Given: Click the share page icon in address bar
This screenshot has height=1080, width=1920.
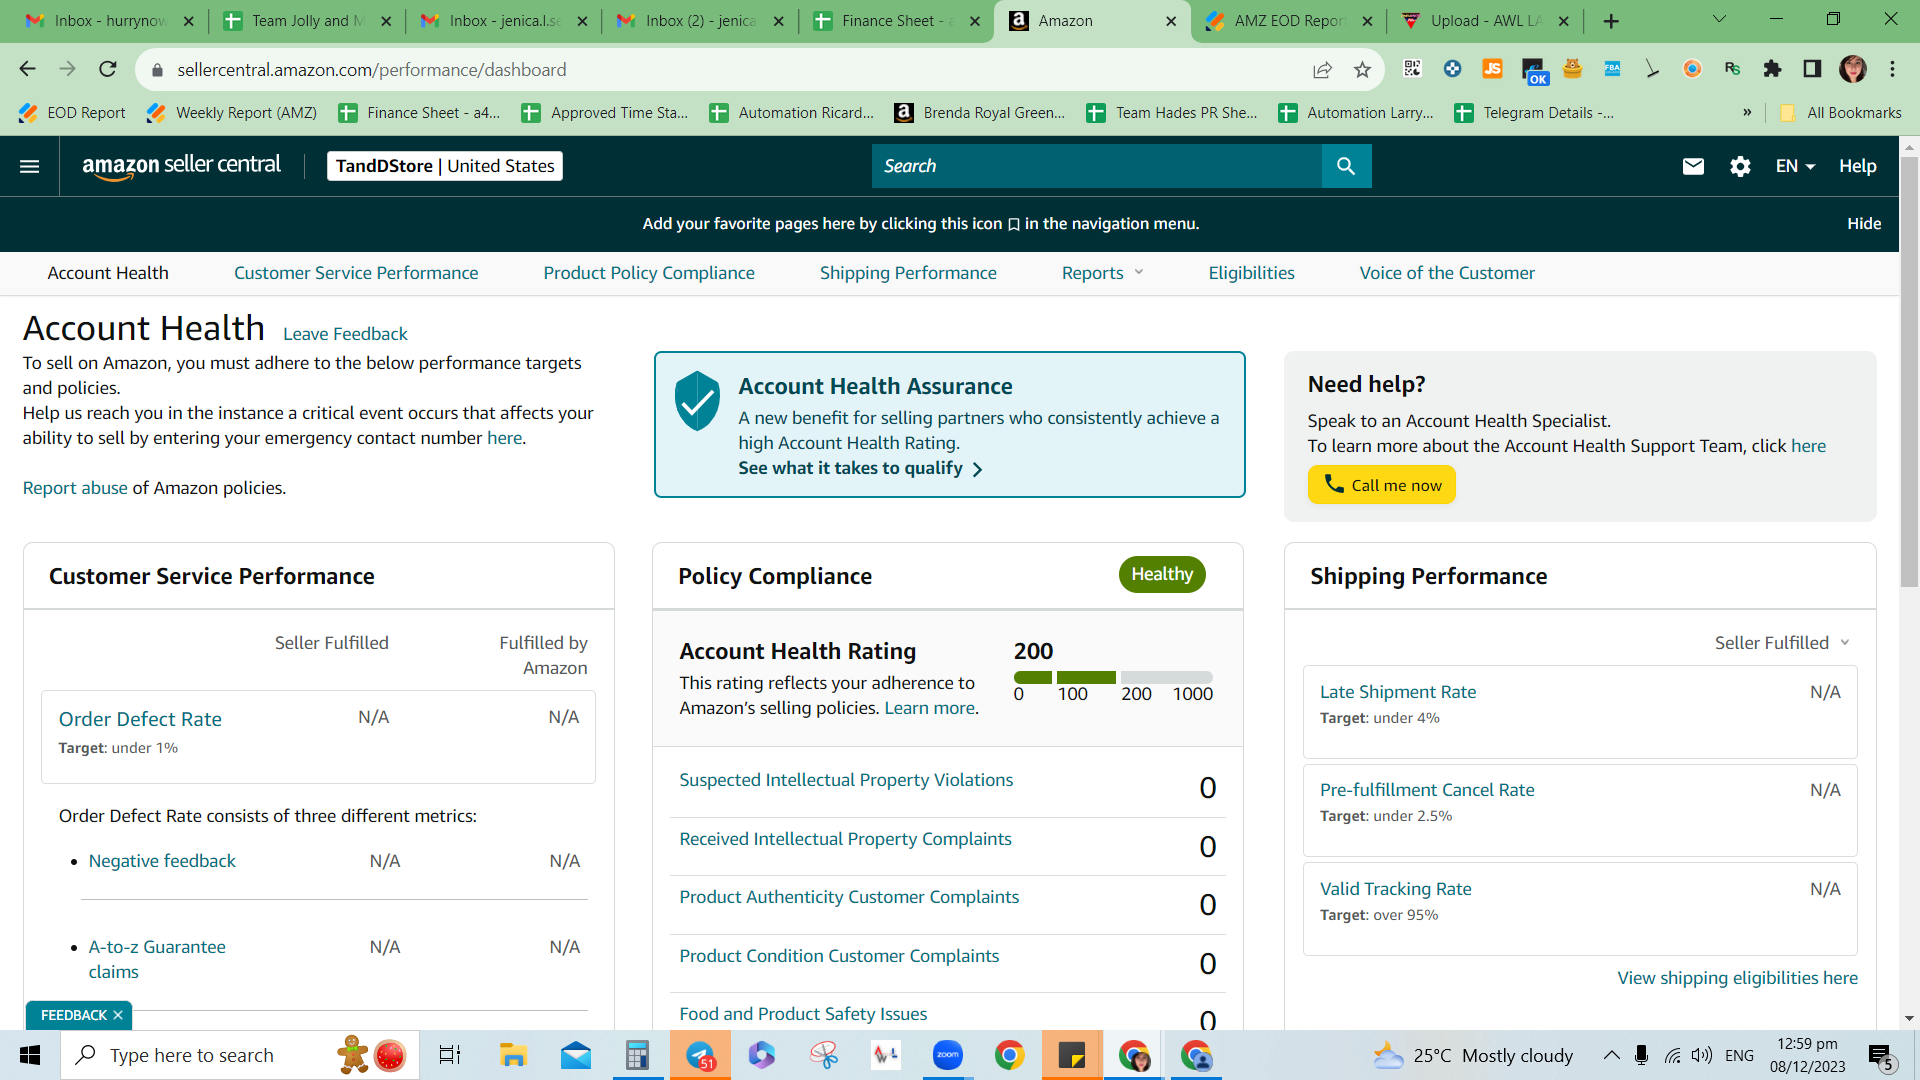Looking at the screenshot, I should click(1322, 69).
